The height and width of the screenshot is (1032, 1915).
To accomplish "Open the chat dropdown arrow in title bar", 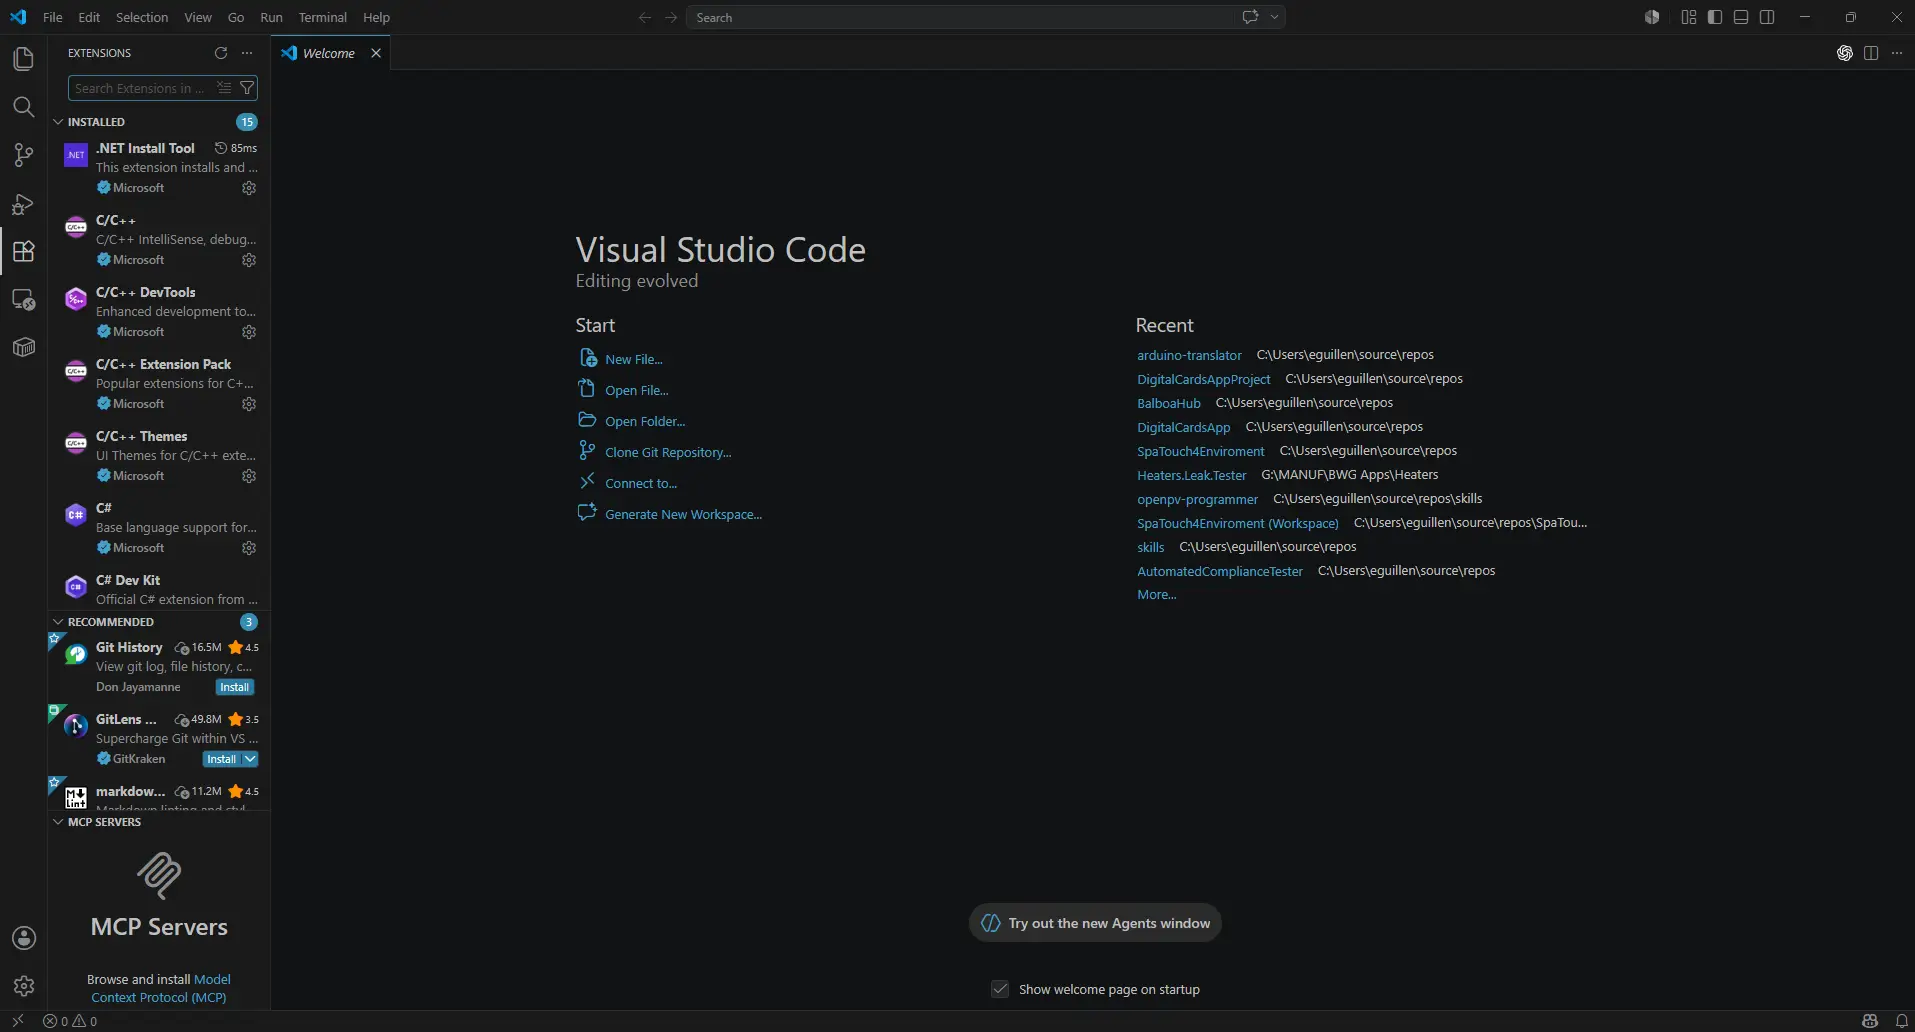I will [1274, 17].
